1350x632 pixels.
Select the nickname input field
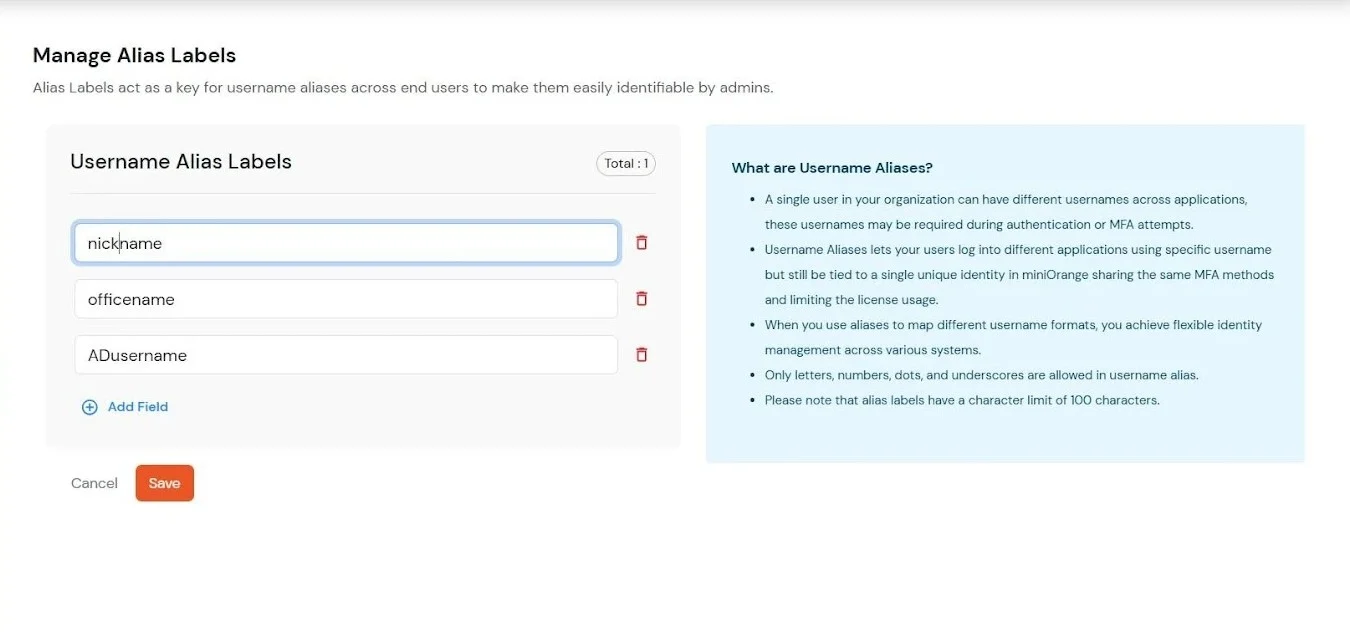pos(345,242)
